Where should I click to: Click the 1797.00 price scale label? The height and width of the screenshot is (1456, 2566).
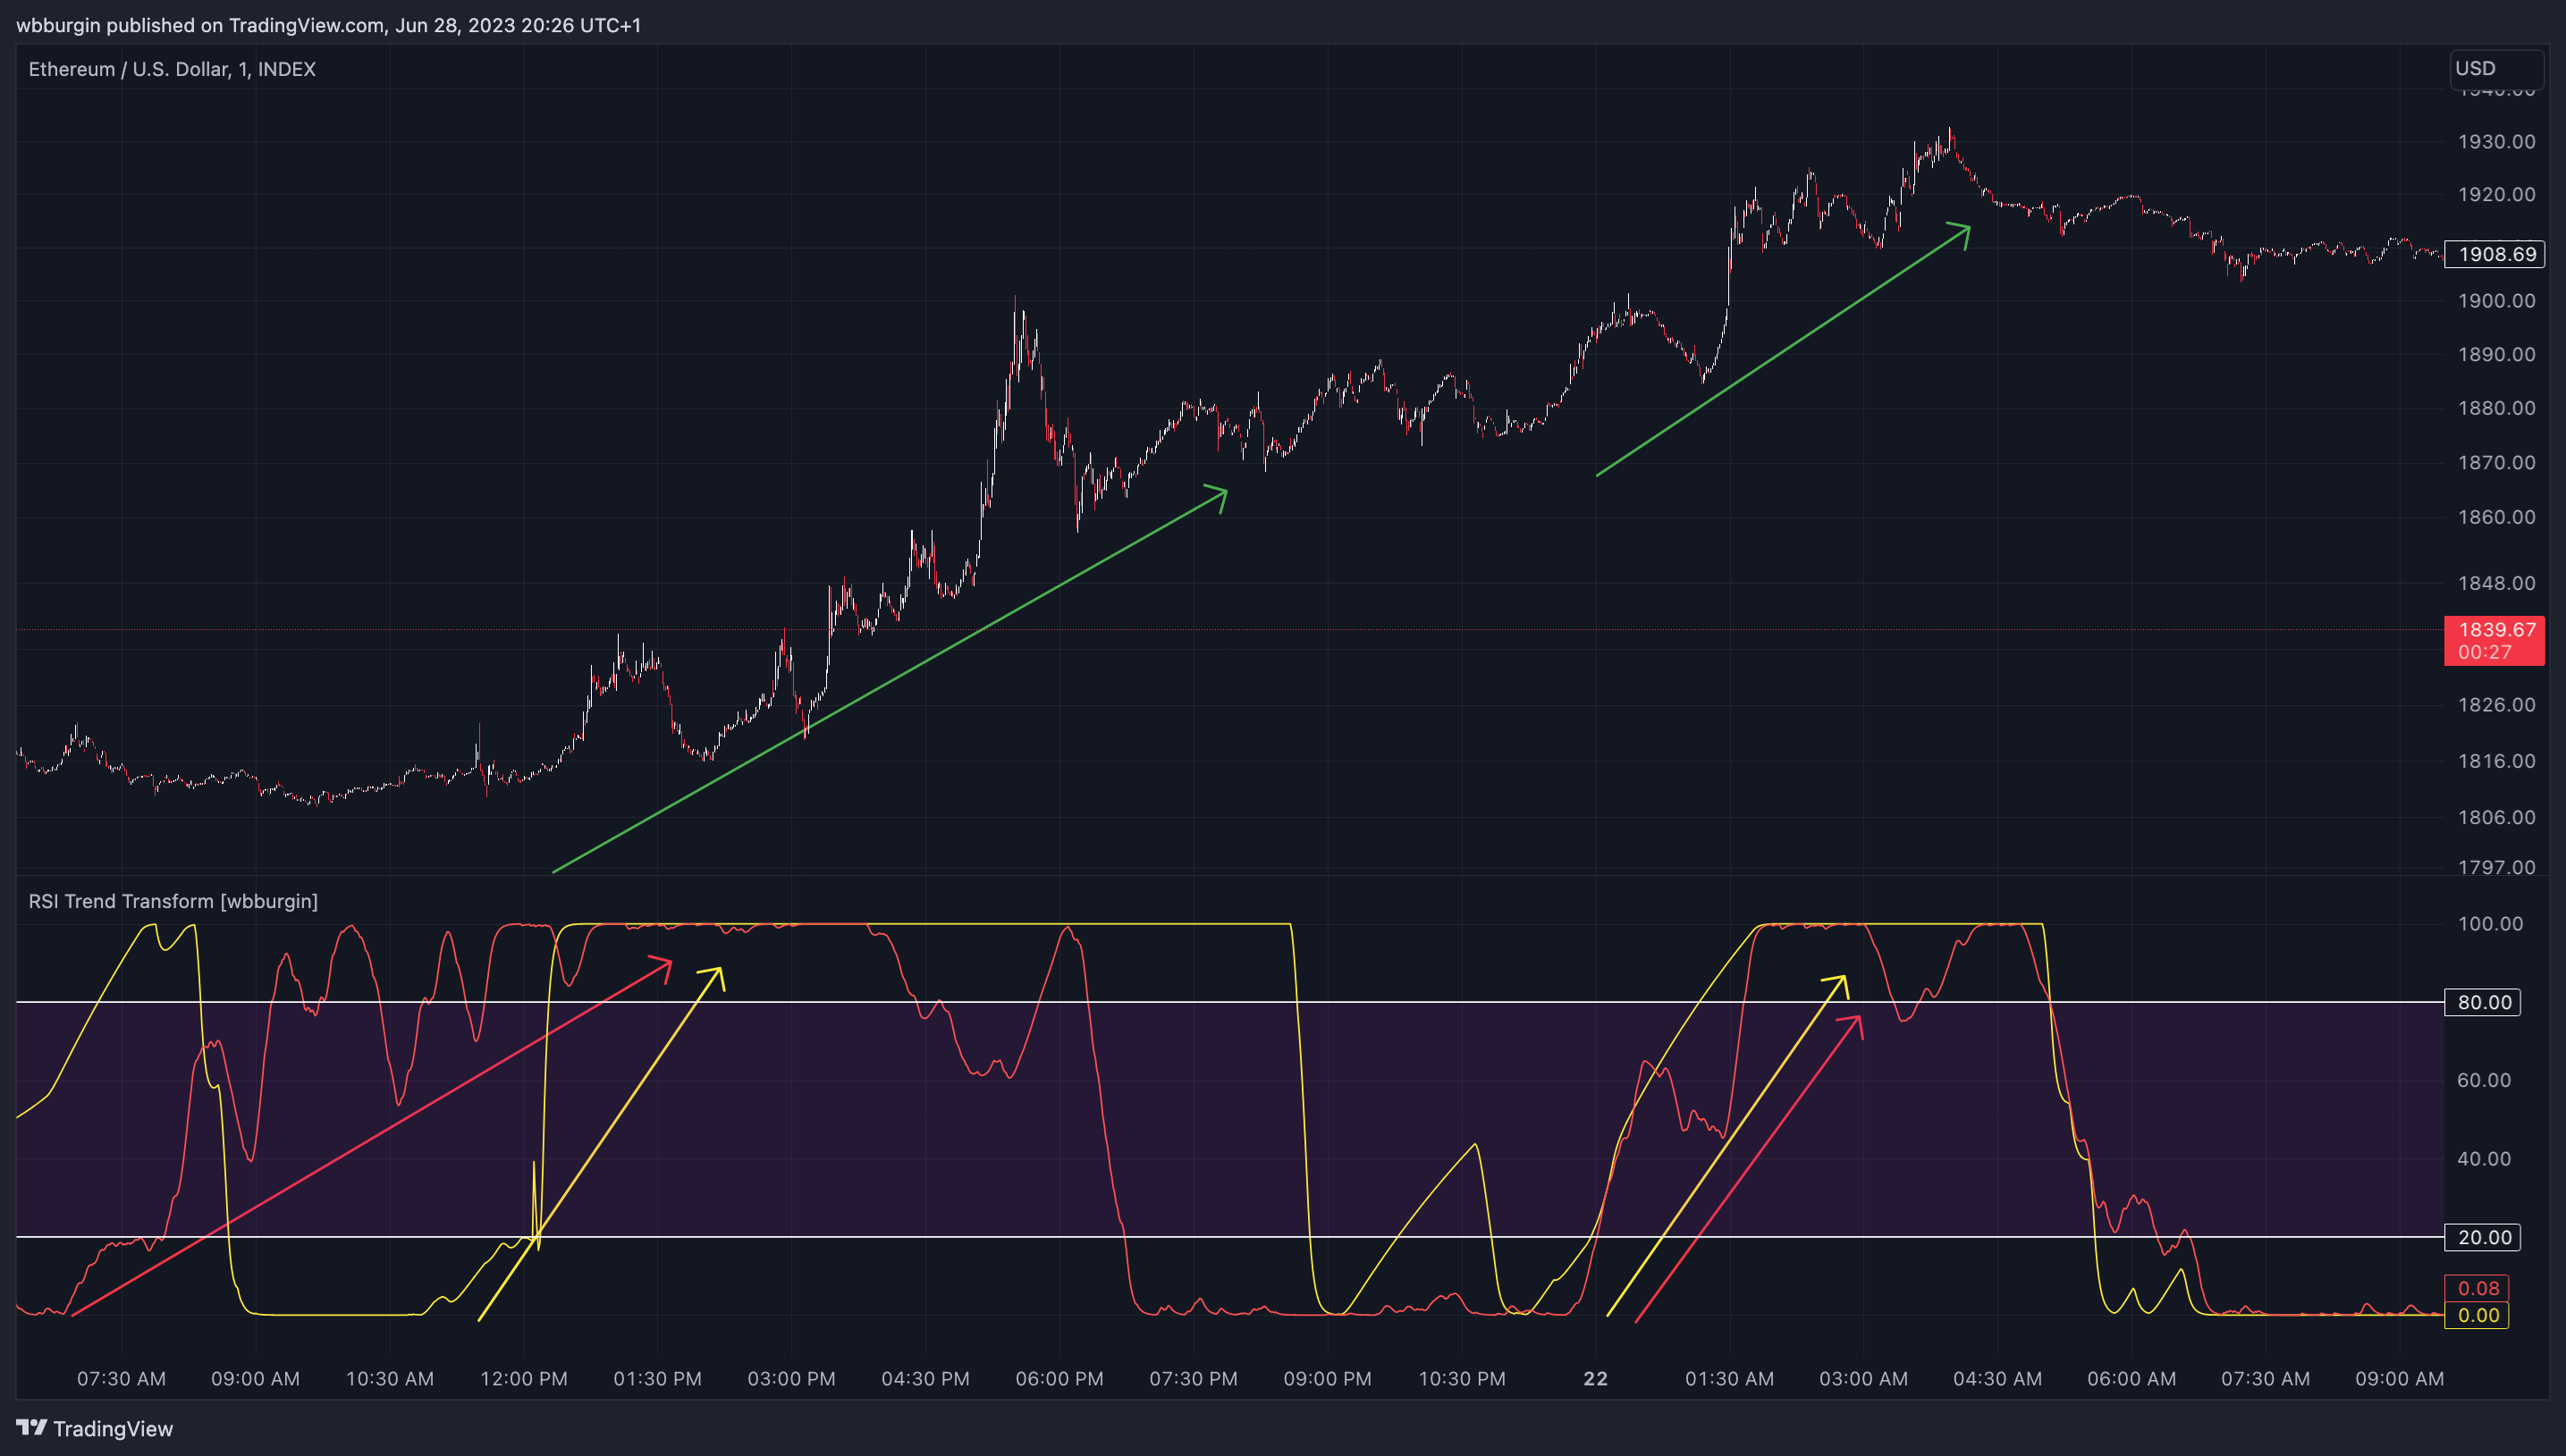(x=2496, y=867)
